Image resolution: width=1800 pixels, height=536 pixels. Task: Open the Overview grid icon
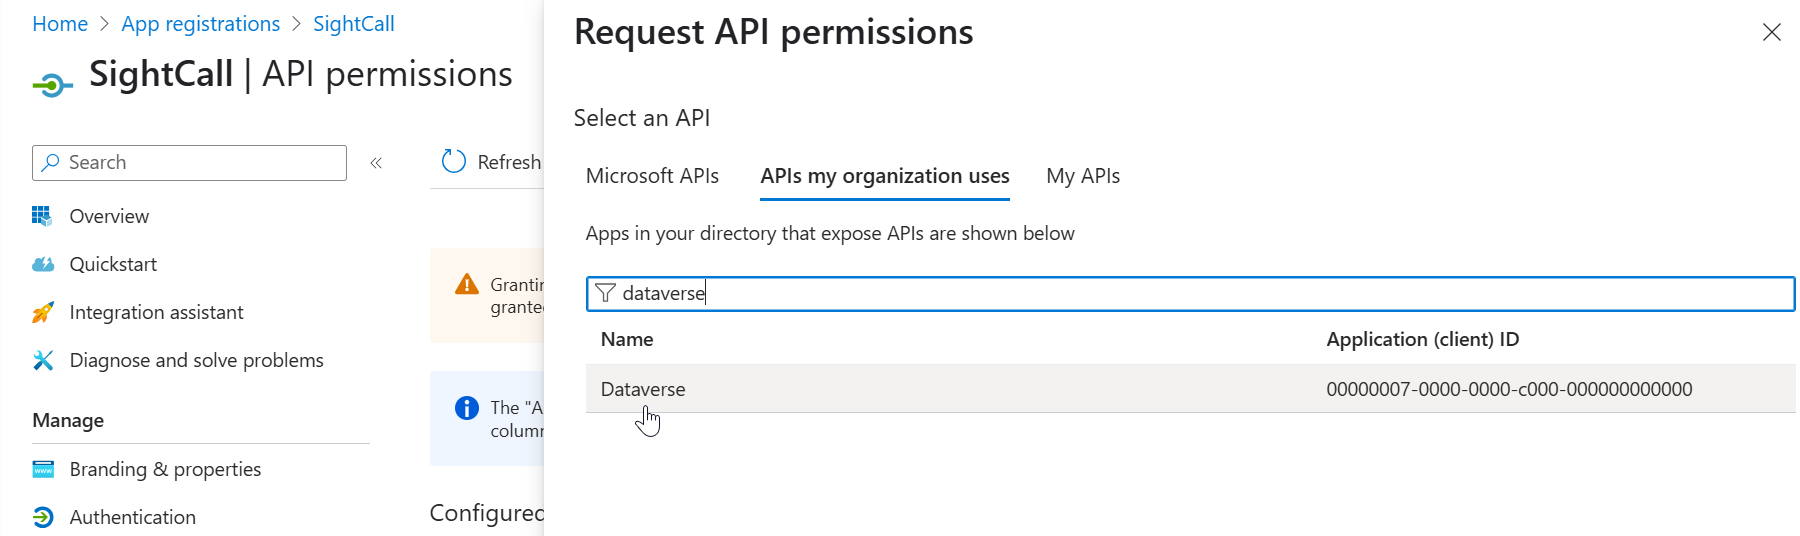pos(42,216)
